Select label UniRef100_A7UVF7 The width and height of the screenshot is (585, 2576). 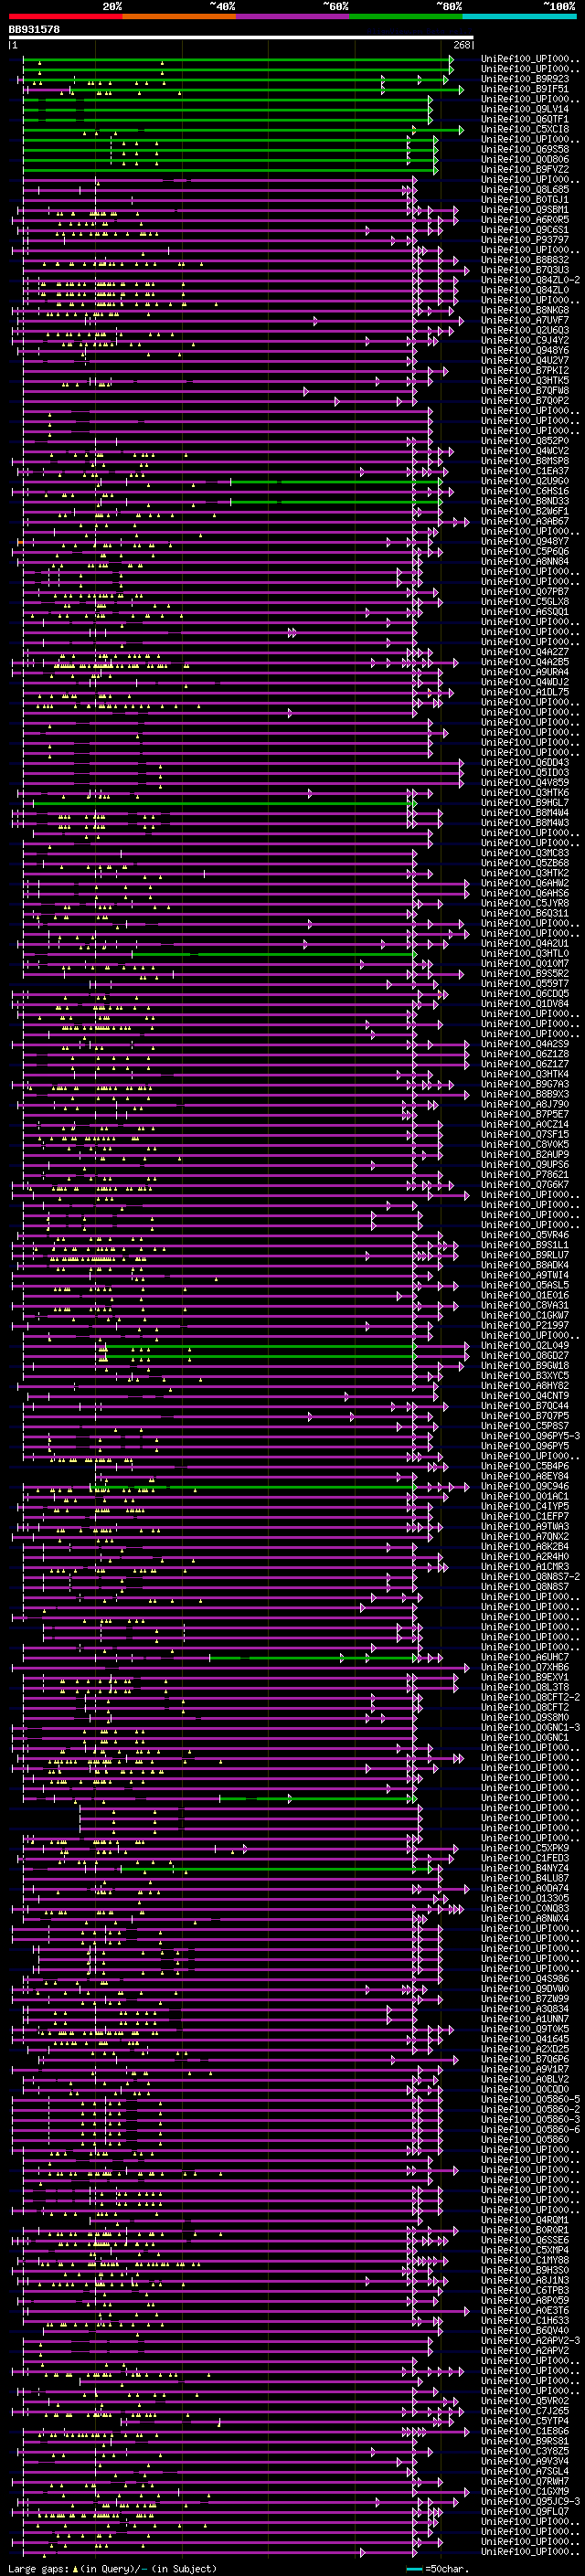tap(525, 320)
